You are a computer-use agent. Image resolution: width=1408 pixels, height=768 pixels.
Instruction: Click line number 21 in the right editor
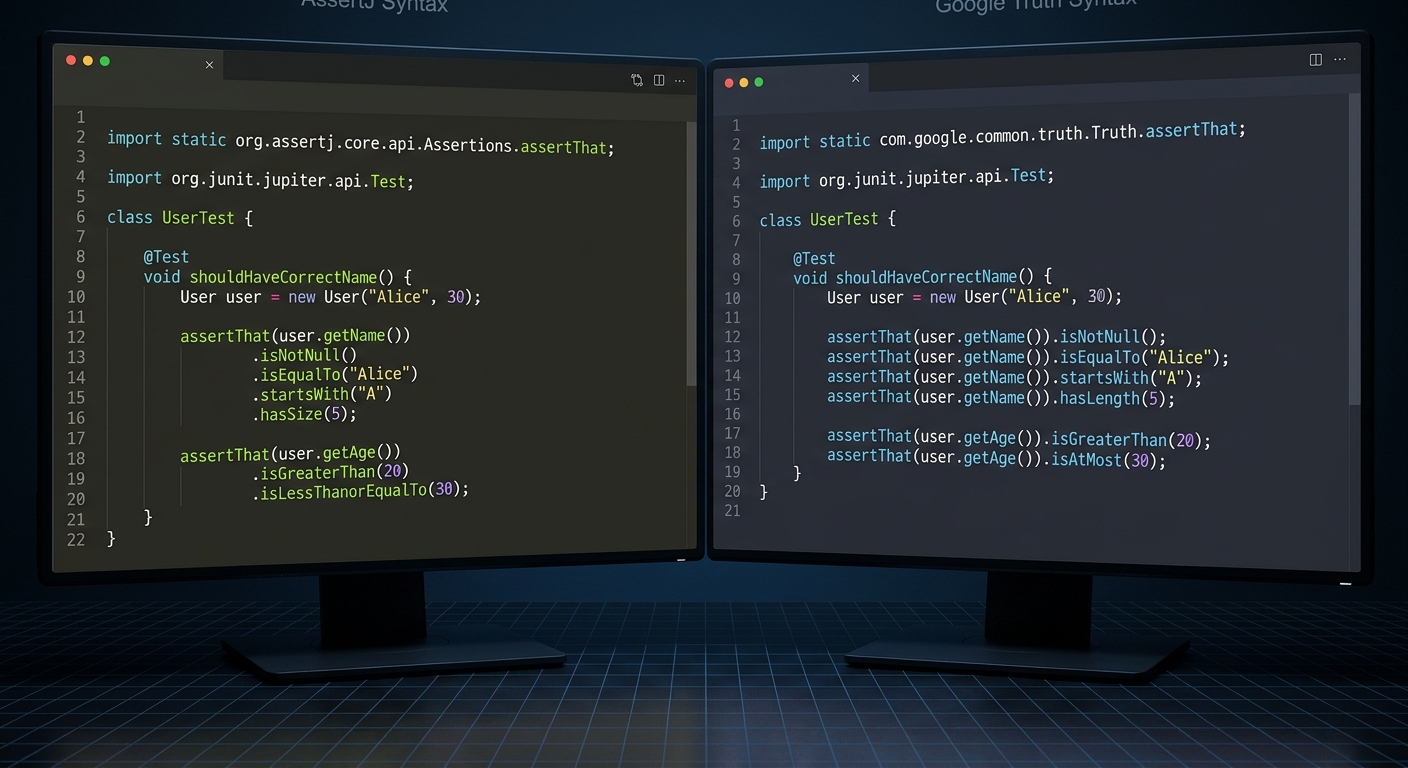tap(731, 511)
